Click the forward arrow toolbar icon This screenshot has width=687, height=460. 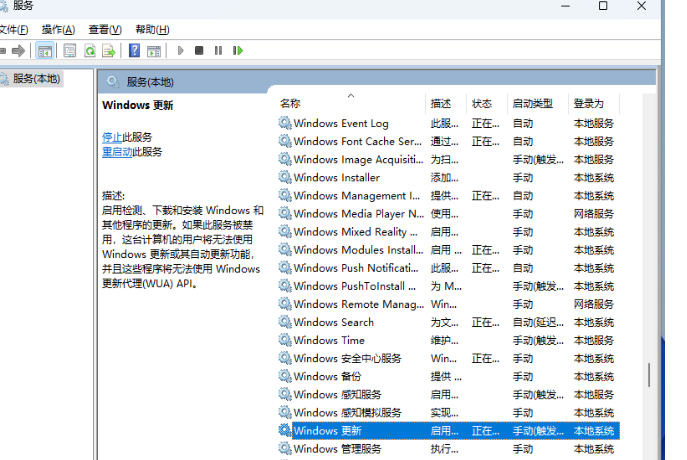coord(18,51)
